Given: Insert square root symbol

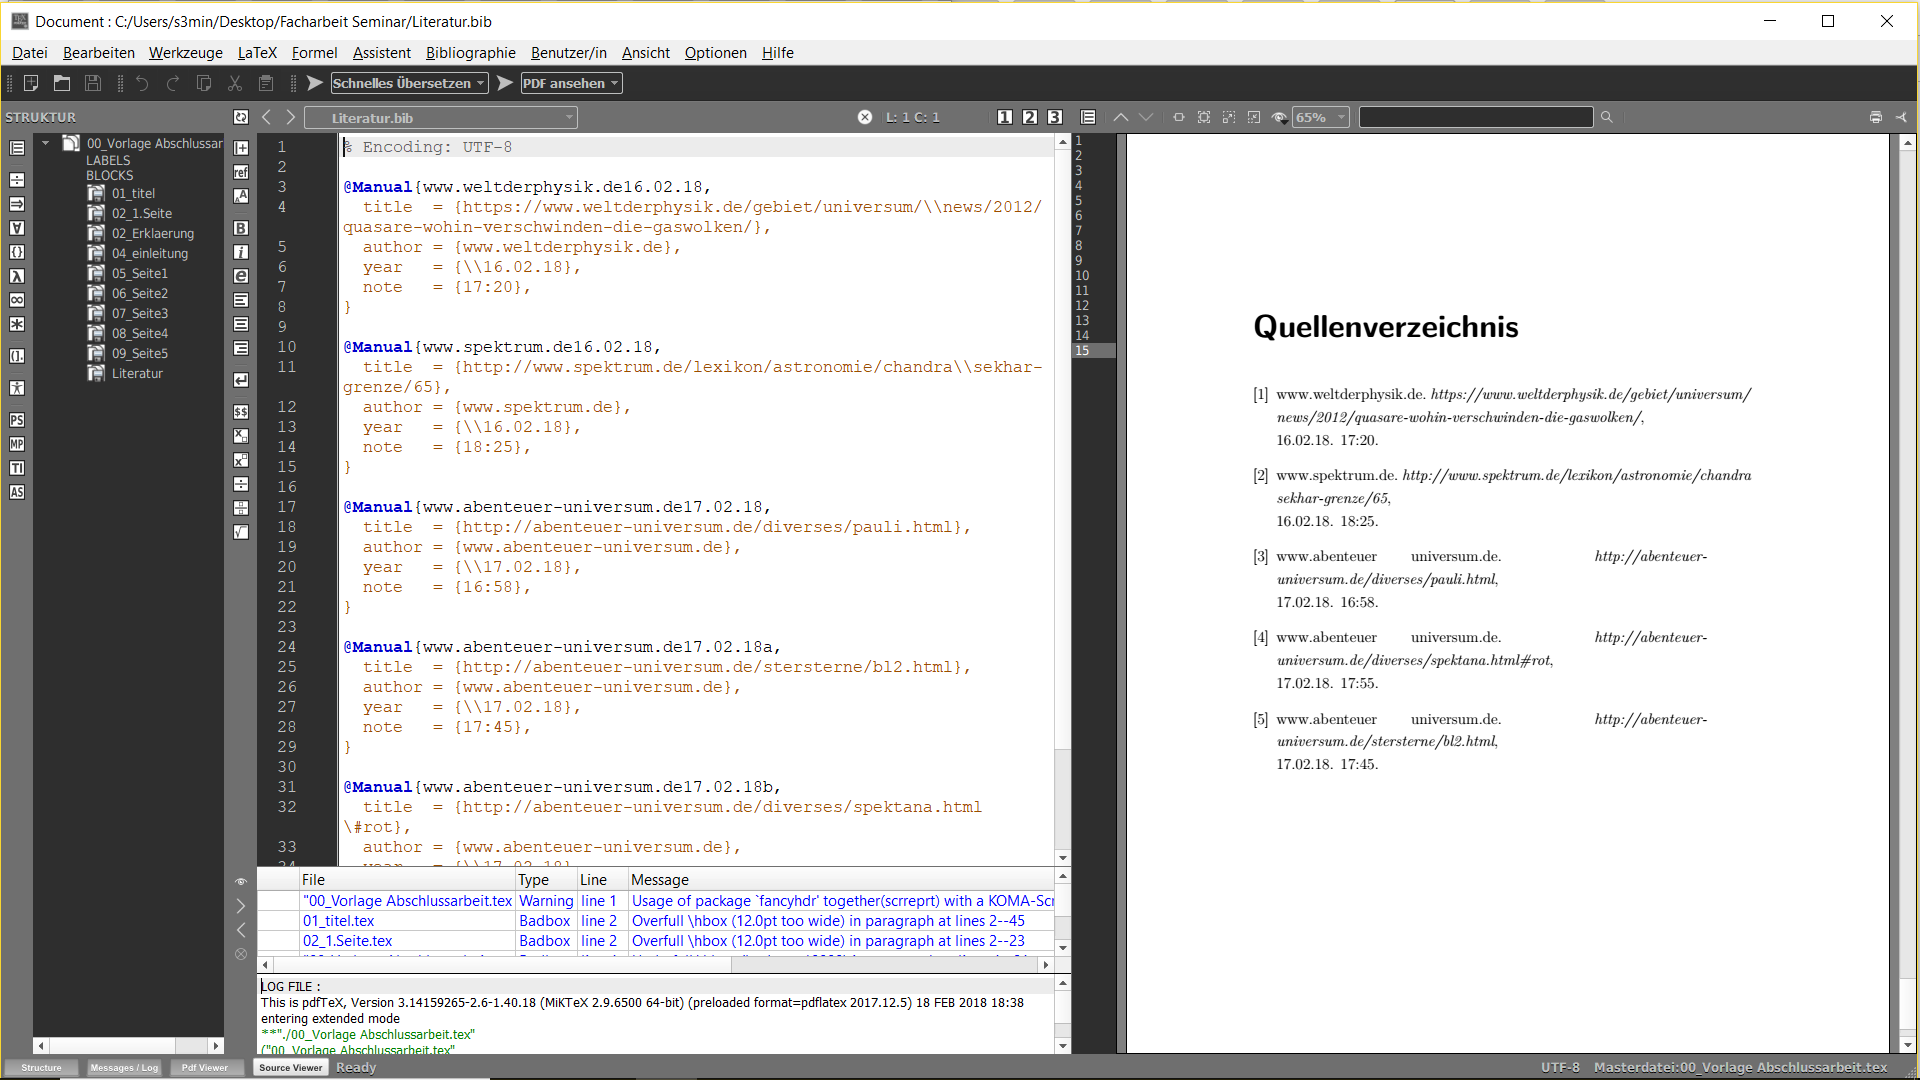Looking at the screenshot, I should tap(241, 532).
